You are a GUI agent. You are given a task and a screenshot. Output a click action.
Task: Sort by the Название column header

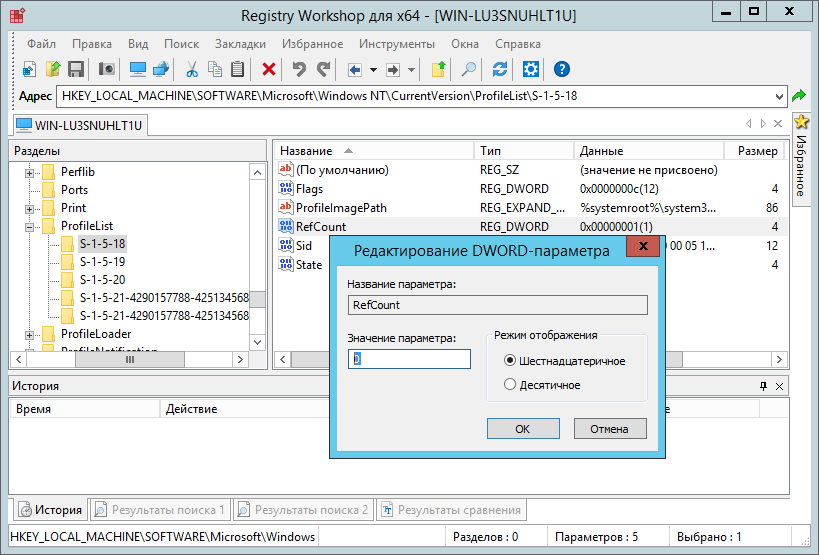point(374,151)
